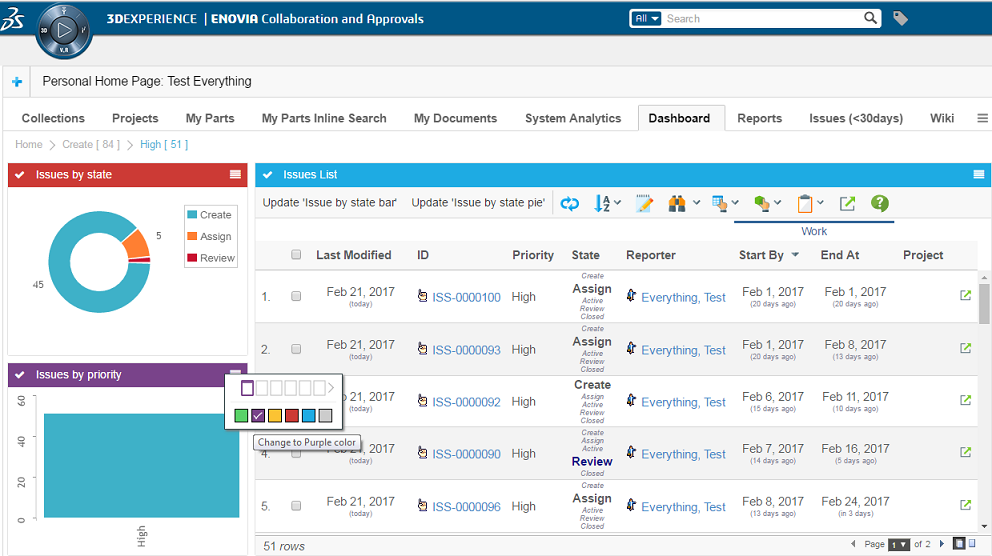Open the System Analytics tab
Screen dimensions: 992x556
coord(573,118)
